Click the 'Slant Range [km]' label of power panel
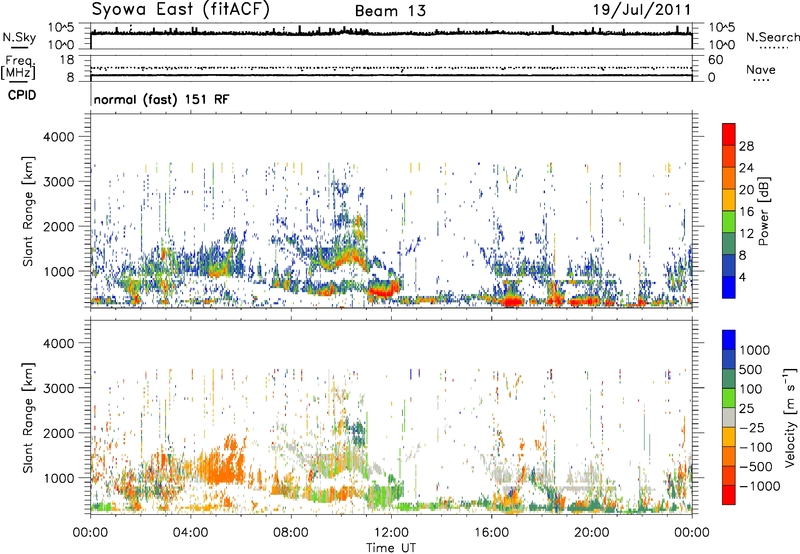Screen dimensions: 800x554 [x=28, y=211]
